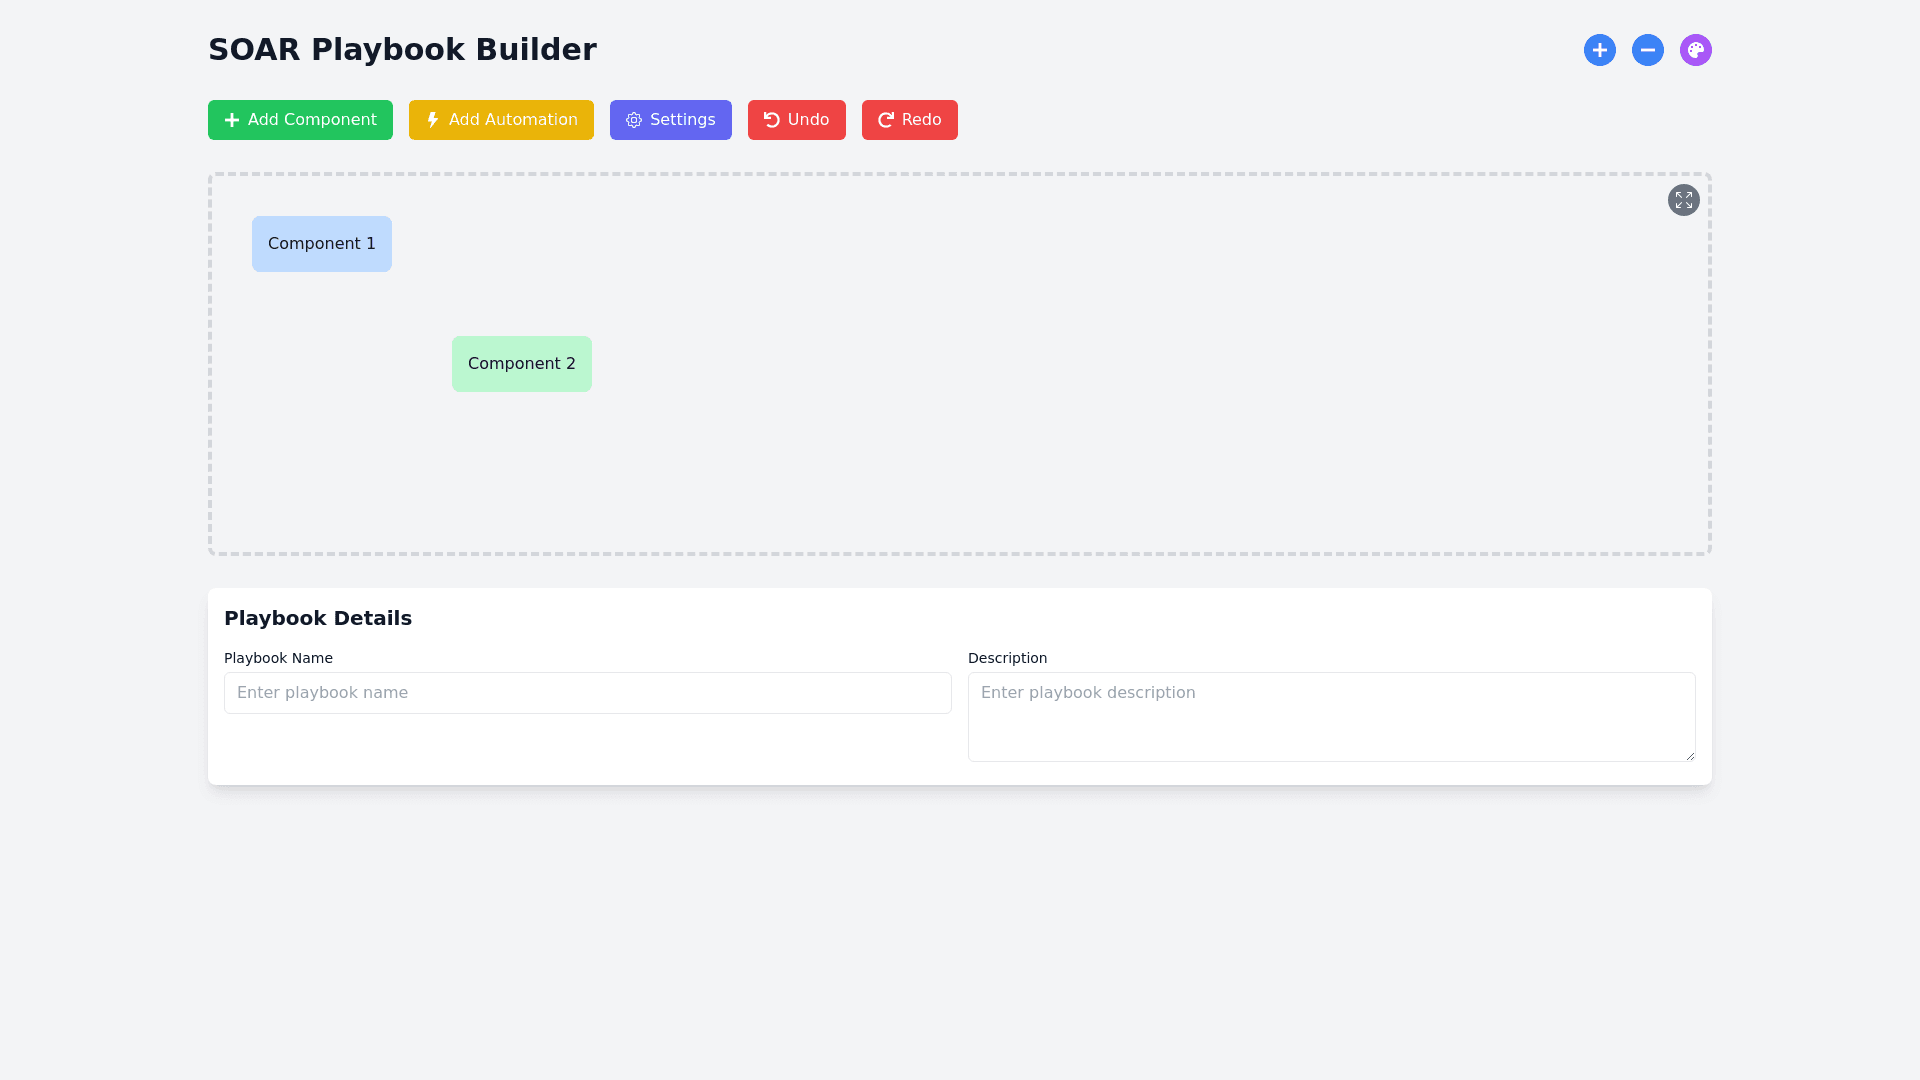
Task: Click into the Description text area
Action: click(x=1330, y=717)
